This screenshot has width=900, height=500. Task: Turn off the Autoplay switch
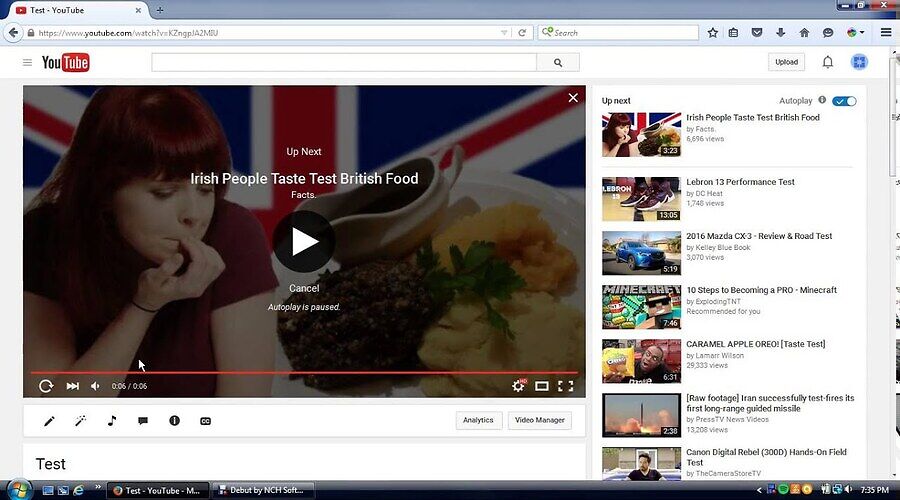(845, 101)
